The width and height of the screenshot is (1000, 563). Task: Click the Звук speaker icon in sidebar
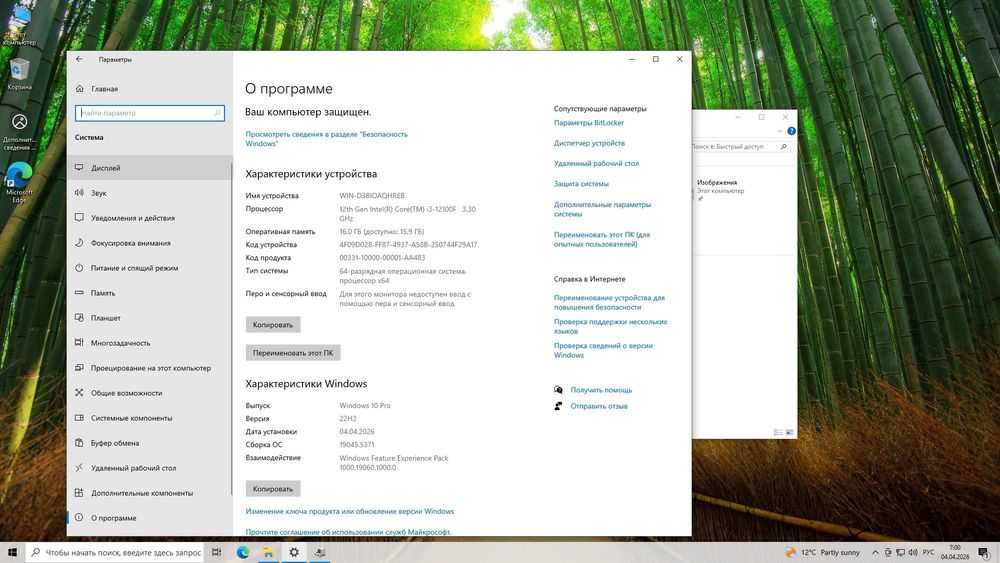point(79,193)
